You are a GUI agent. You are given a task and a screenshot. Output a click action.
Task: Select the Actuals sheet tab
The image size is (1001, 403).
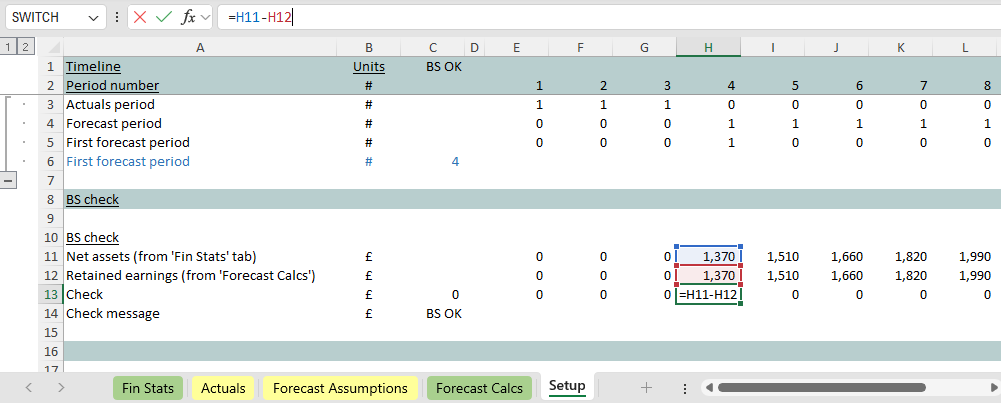223,388
